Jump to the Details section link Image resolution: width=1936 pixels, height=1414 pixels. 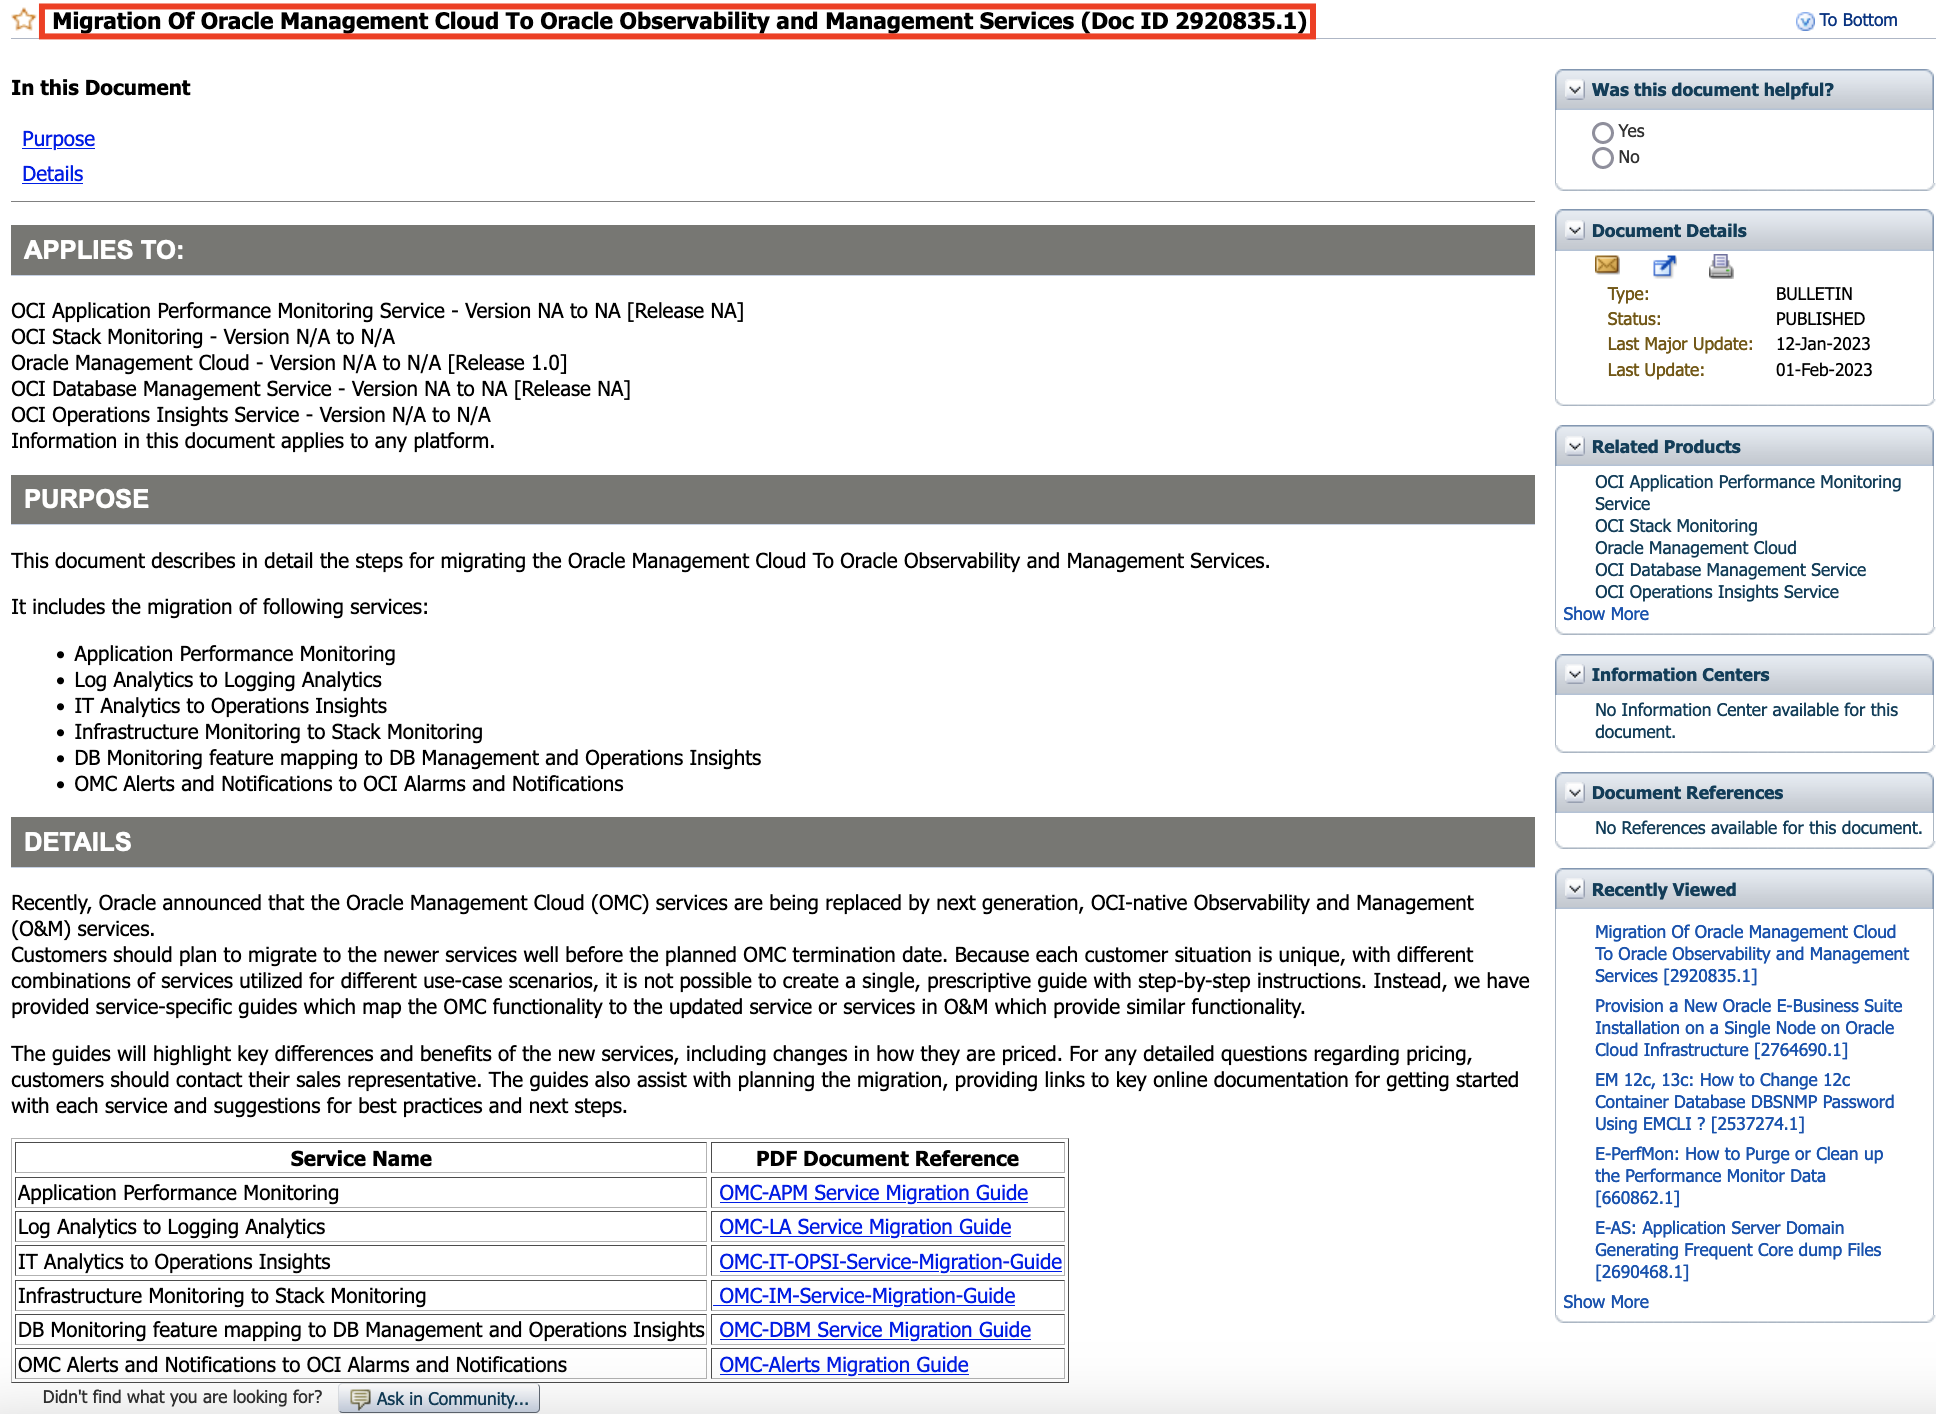pyautogui.click(x=52, y=174)
